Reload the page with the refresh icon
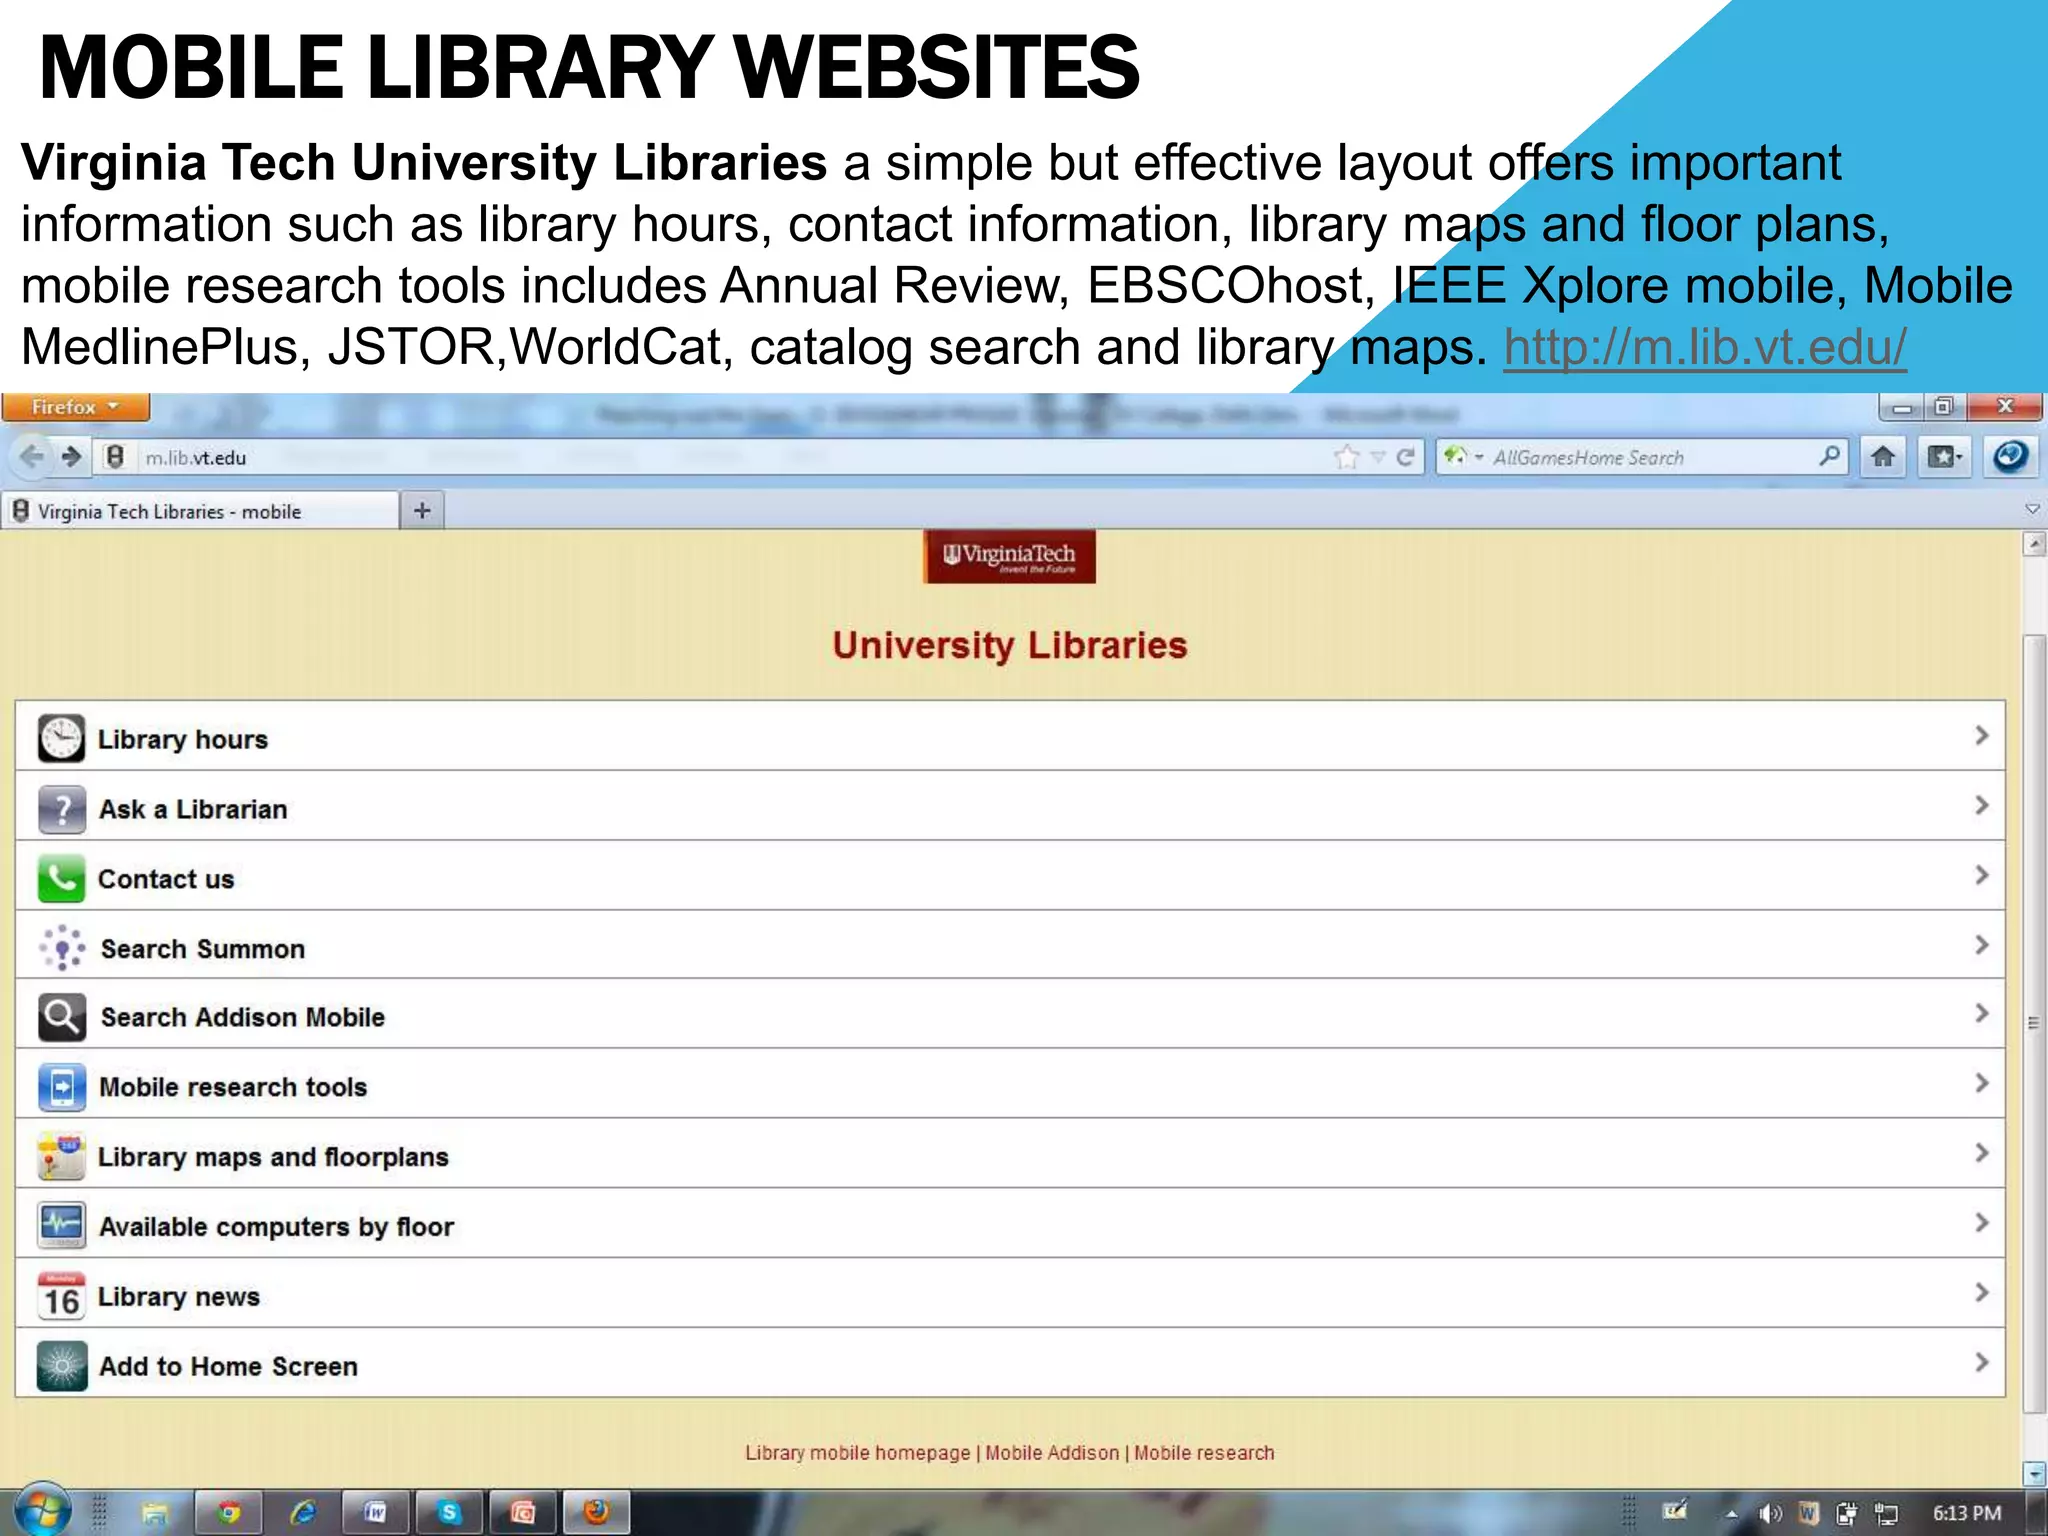 (x=1405, y=457)
